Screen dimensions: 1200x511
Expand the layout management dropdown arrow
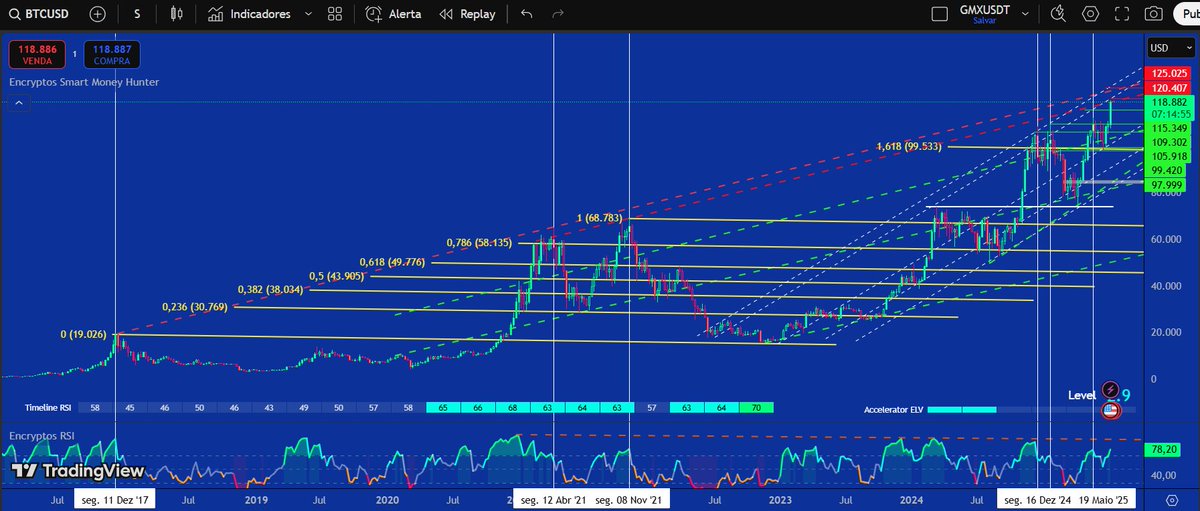coord(1026,15)
